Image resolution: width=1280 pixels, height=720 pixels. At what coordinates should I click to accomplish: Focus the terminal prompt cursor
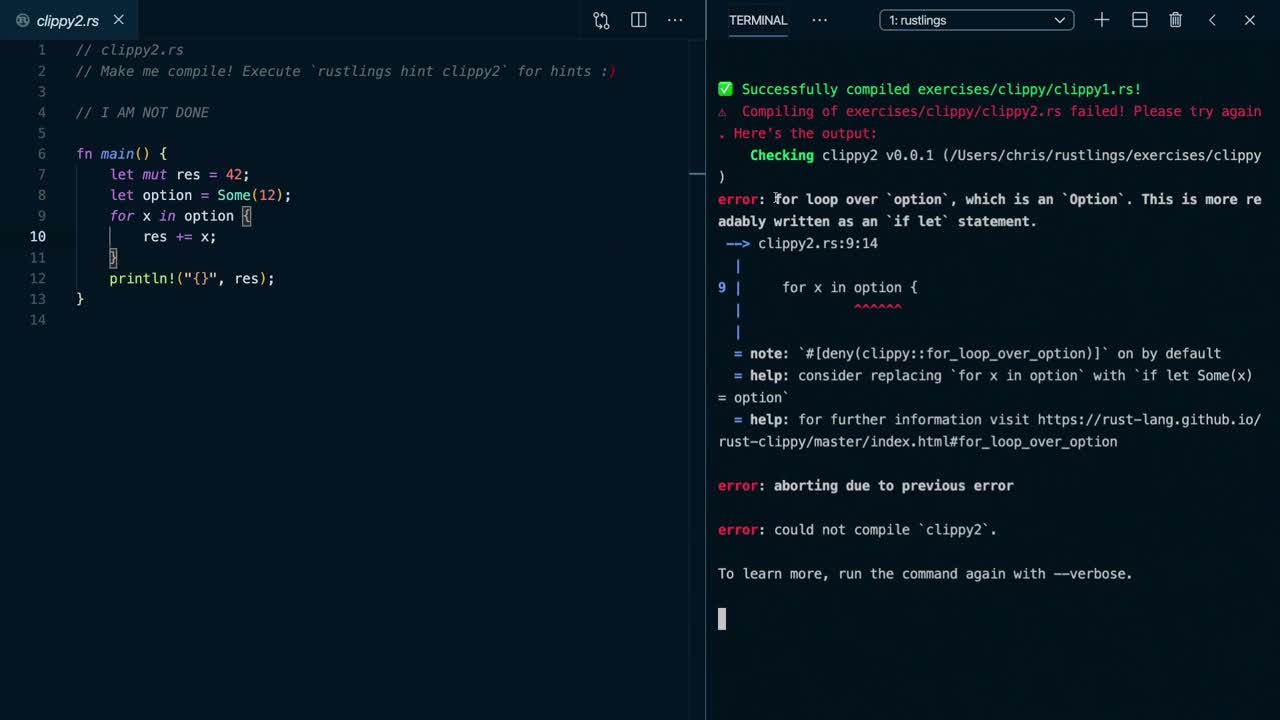(x=722, y=619)
